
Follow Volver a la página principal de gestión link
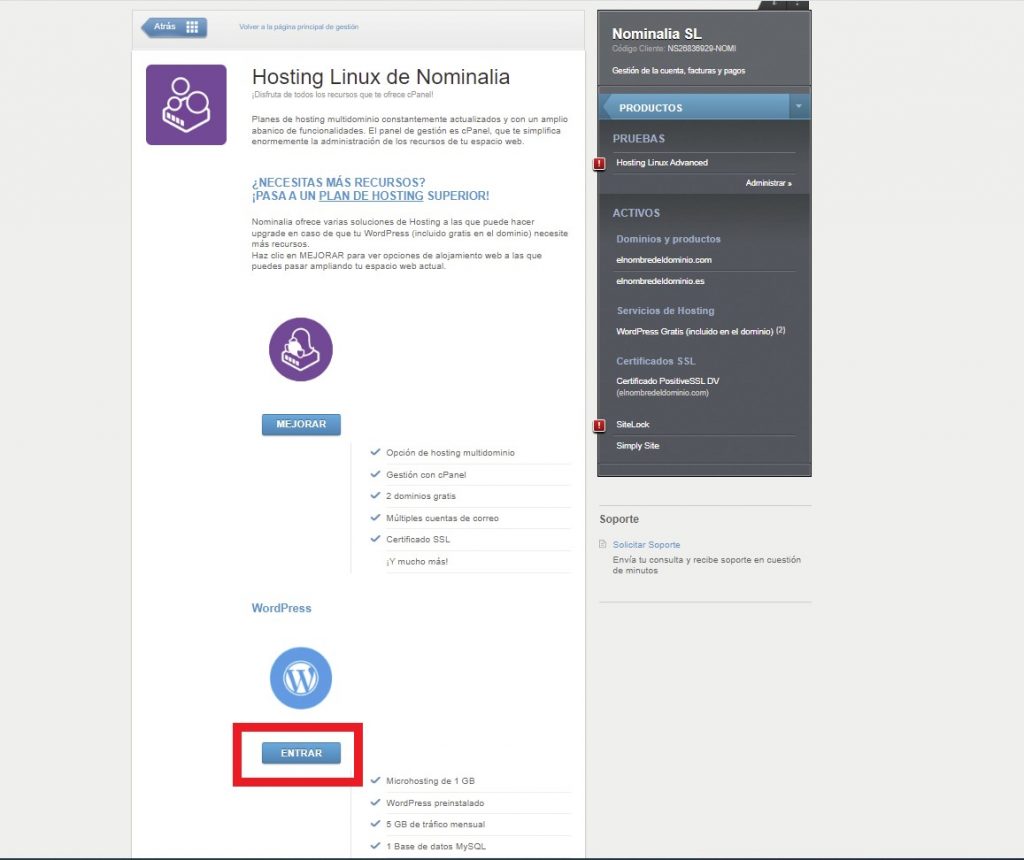tap(298, 27)
